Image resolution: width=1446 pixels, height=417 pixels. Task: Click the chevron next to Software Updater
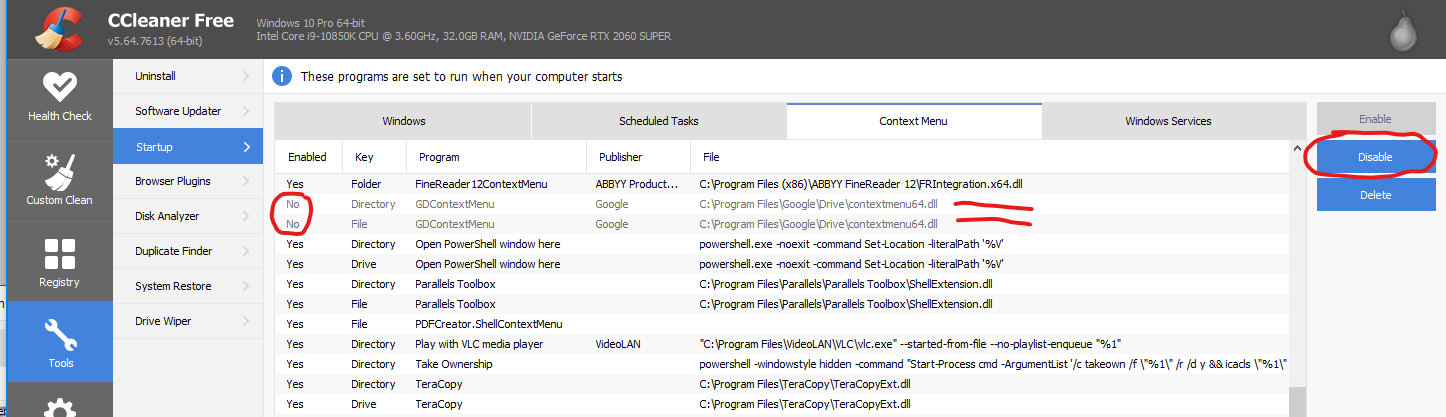246,111
